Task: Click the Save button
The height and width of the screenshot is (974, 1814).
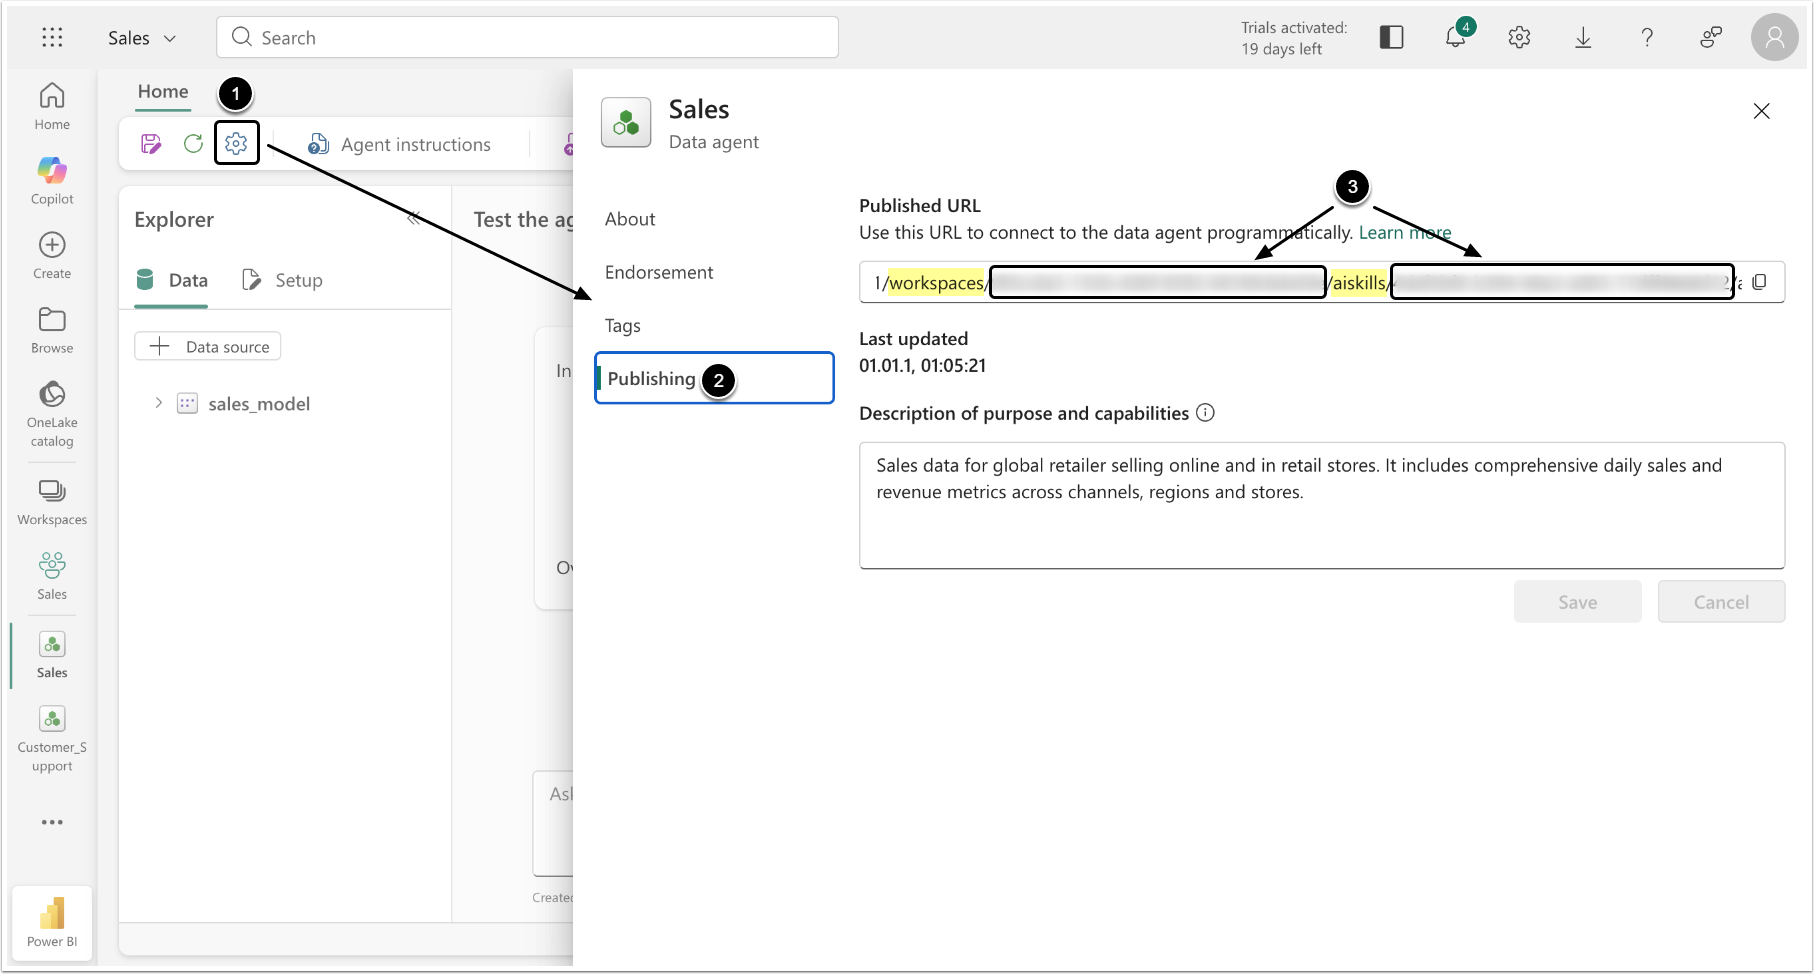Action: [1578, 602]
